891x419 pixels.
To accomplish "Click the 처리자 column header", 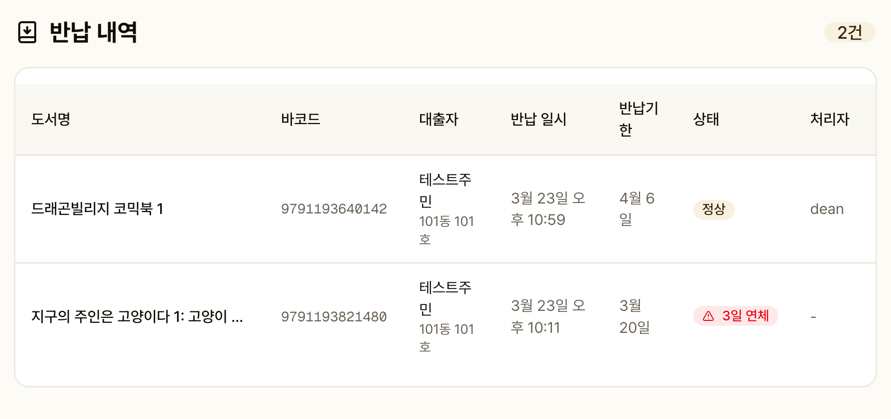I will click(x=829, y=120).
